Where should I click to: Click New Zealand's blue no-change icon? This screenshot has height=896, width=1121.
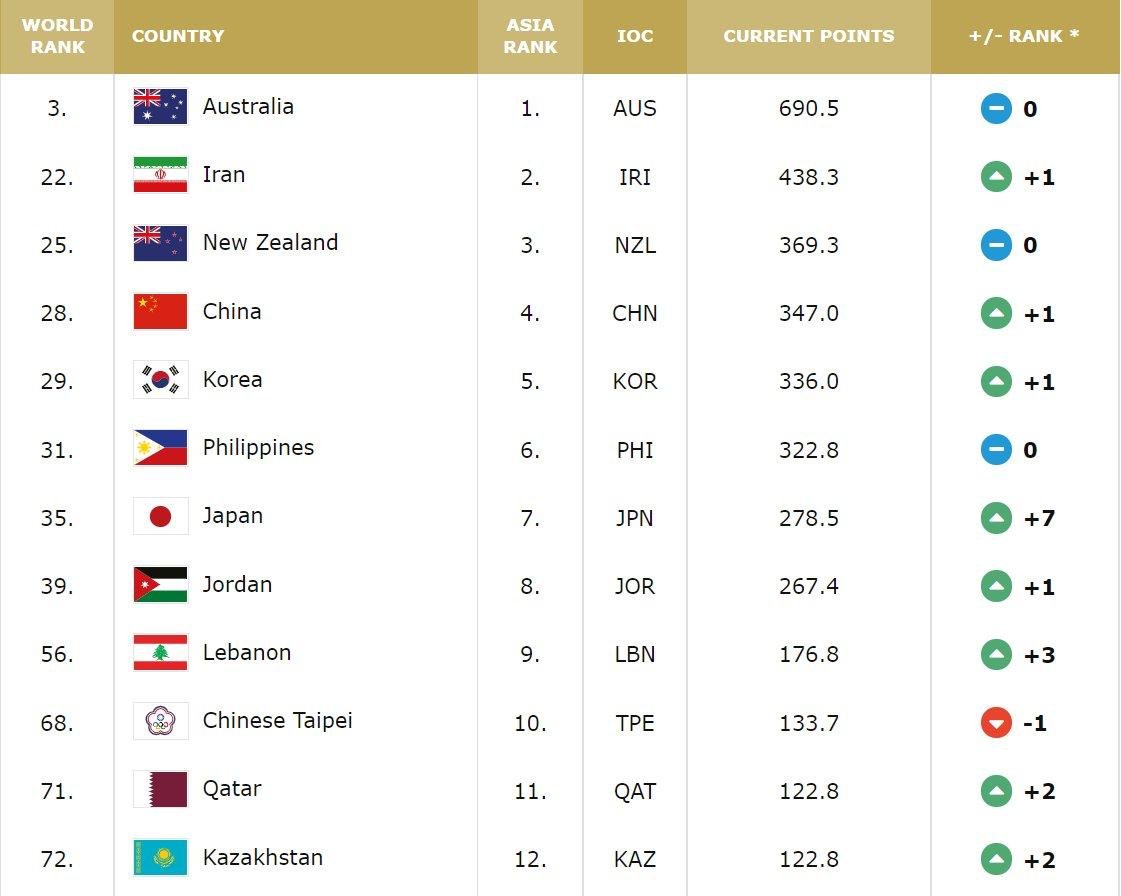coord(996,245)
